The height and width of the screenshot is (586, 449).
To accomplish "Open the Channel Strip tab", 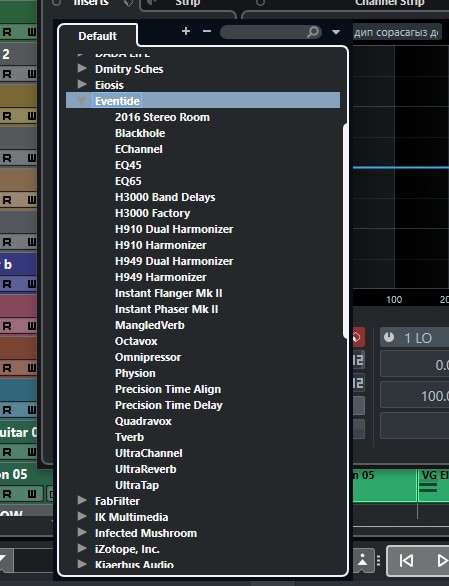I will tap(390, 3).
